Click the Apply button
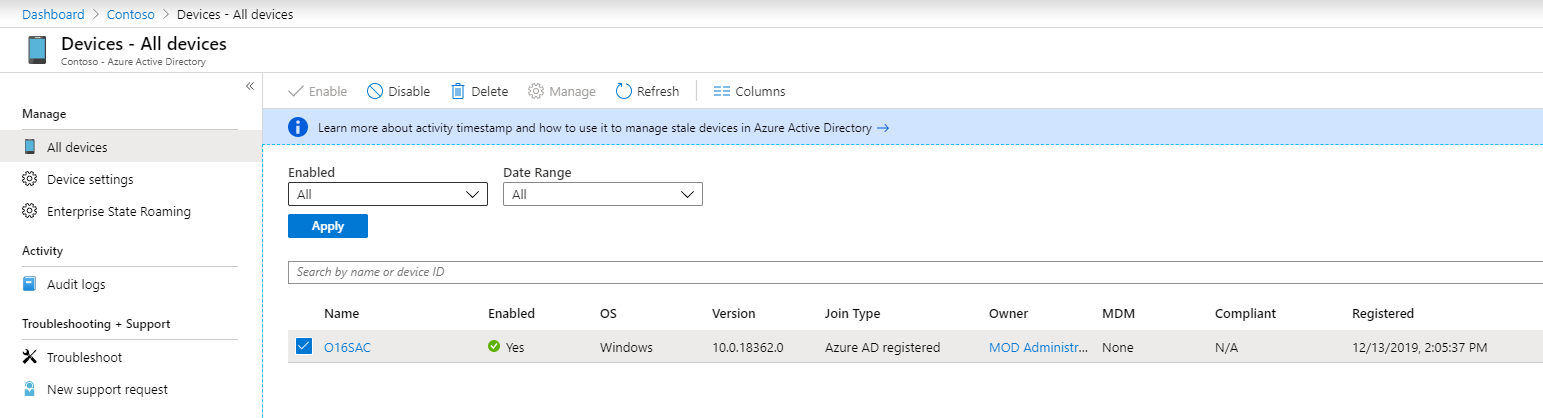The height and width of the screenshot is (418, 1543). (327, 226)
